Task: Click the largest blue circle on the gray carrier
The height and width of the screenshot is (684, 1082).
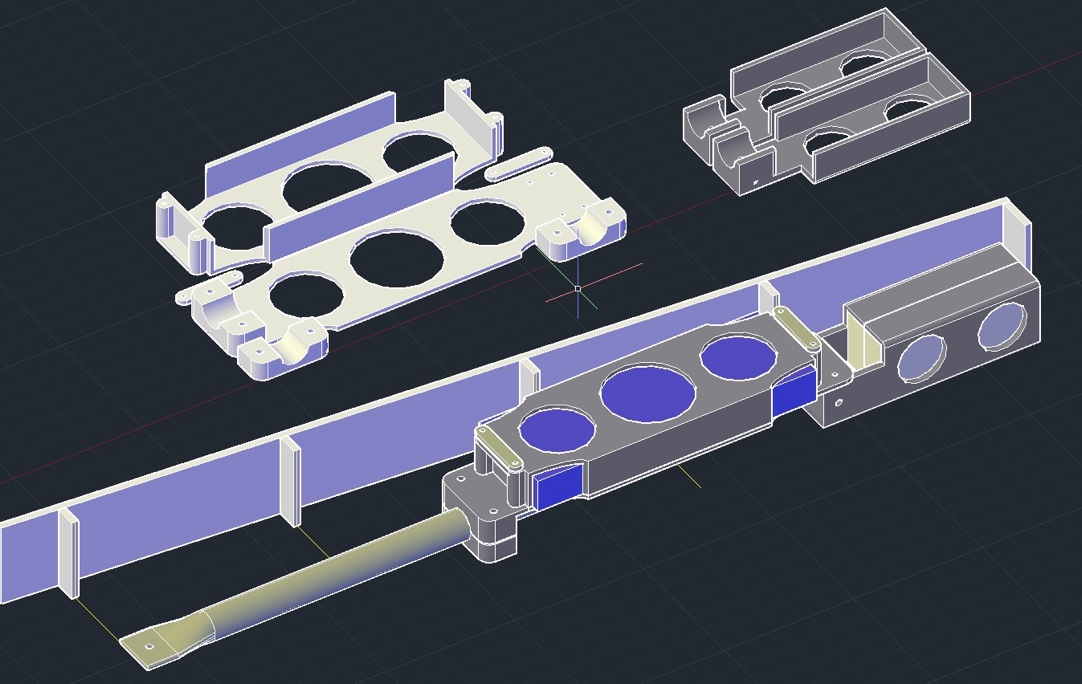Action: (x=647, y=393)
